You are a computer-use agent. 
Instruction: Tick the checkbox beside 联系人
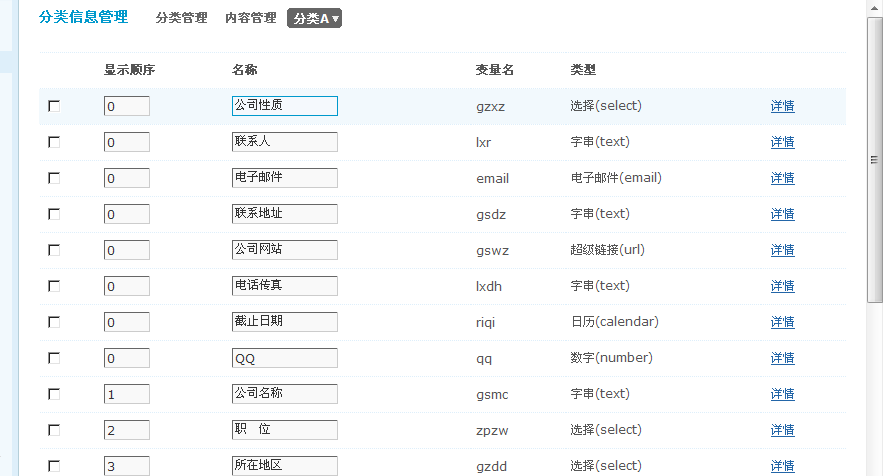tap(54, 142)
